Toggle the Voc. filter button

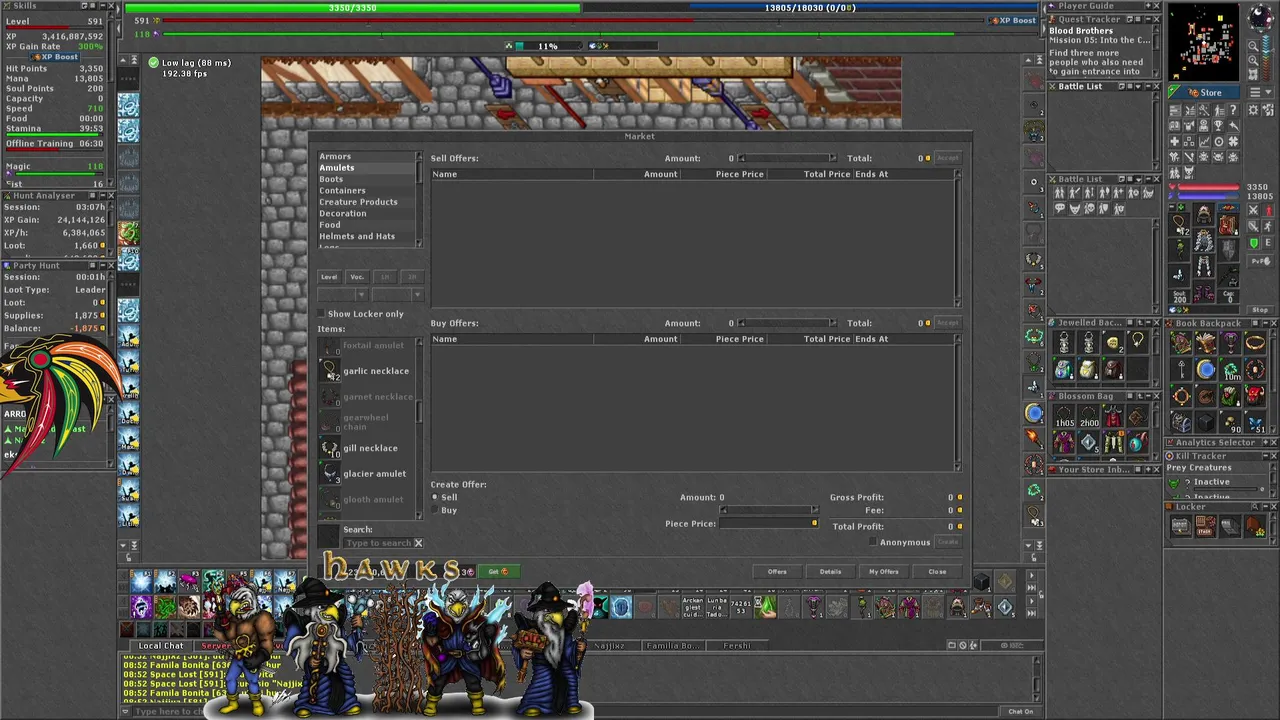(x=357, y=277)
